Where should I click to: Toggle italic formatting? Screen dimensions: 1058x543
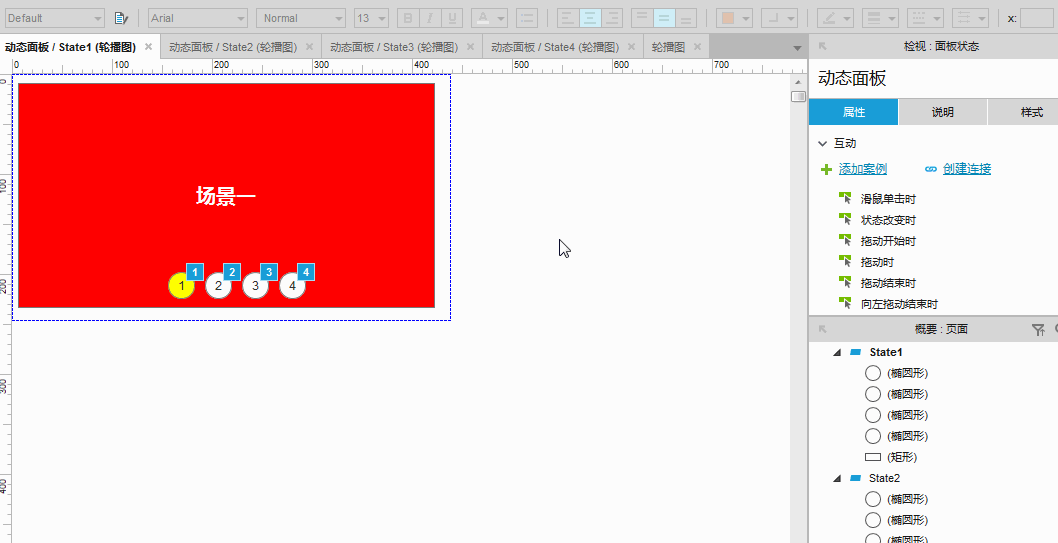430,18
